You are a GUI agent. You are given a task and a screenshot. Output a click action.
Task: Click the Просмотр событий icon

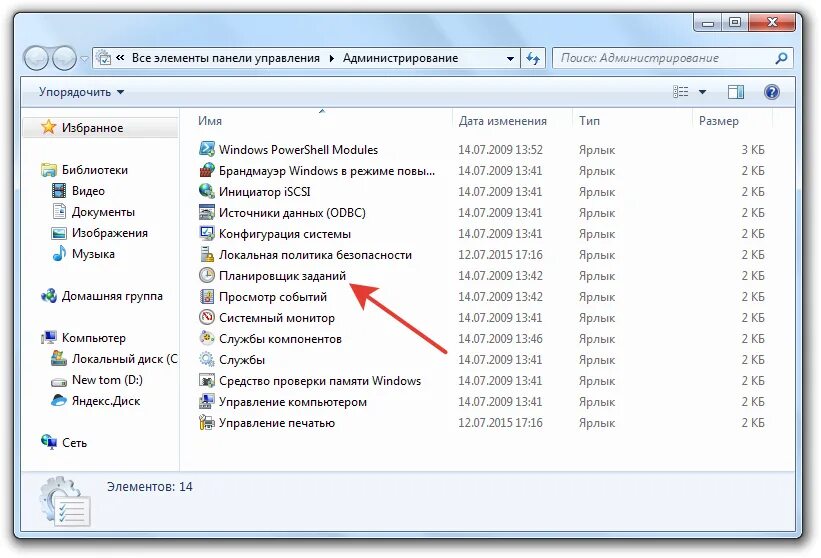pyautogui.click(x=207, y=296)
